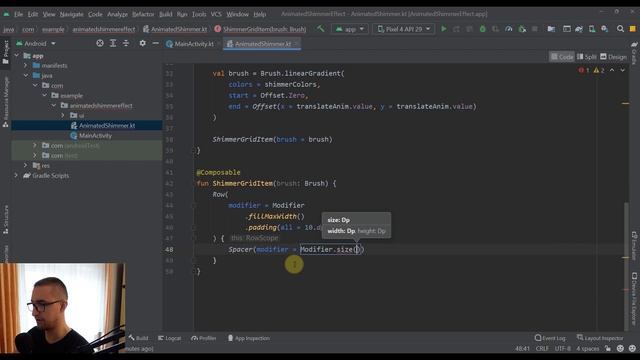This screenshot has height=360, width=640.
Task: Open Device File Explorer toolbar icon
Action: 551,29
